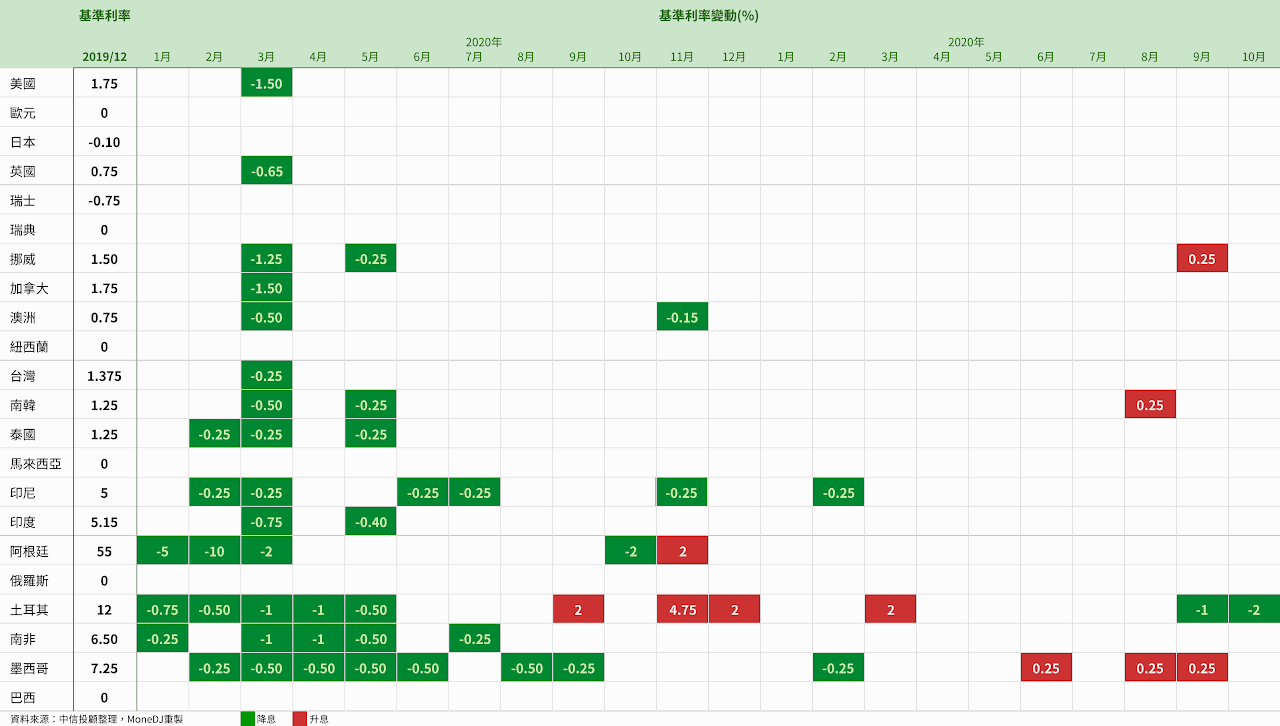Select the 2019/12 column header

pos(104,57)
